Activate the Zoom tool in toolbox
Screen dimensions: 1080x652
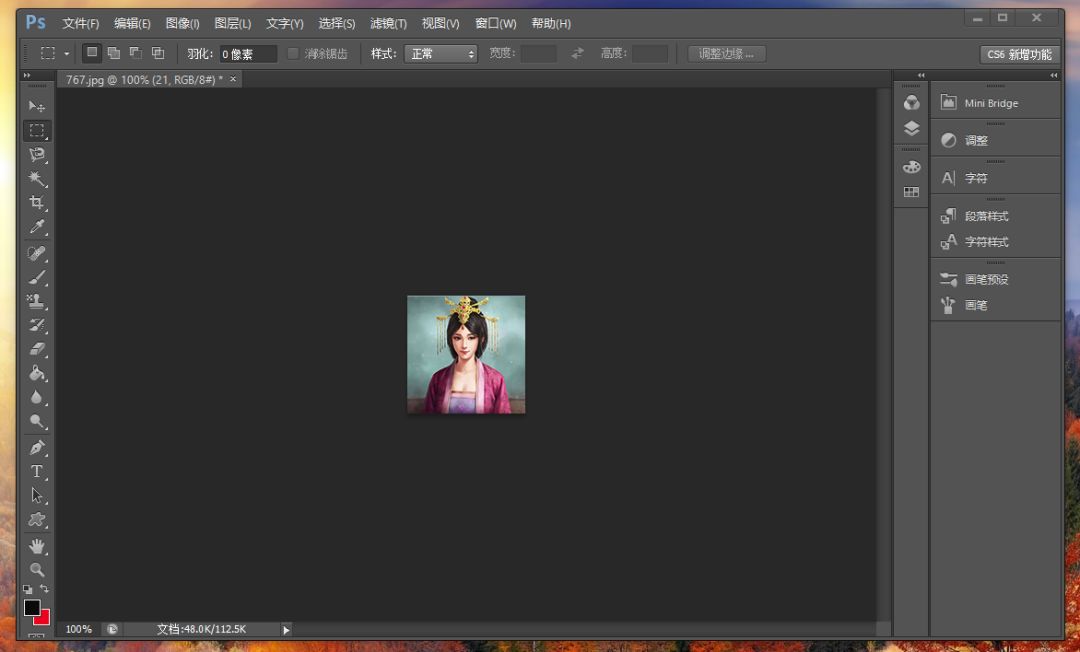37,569
